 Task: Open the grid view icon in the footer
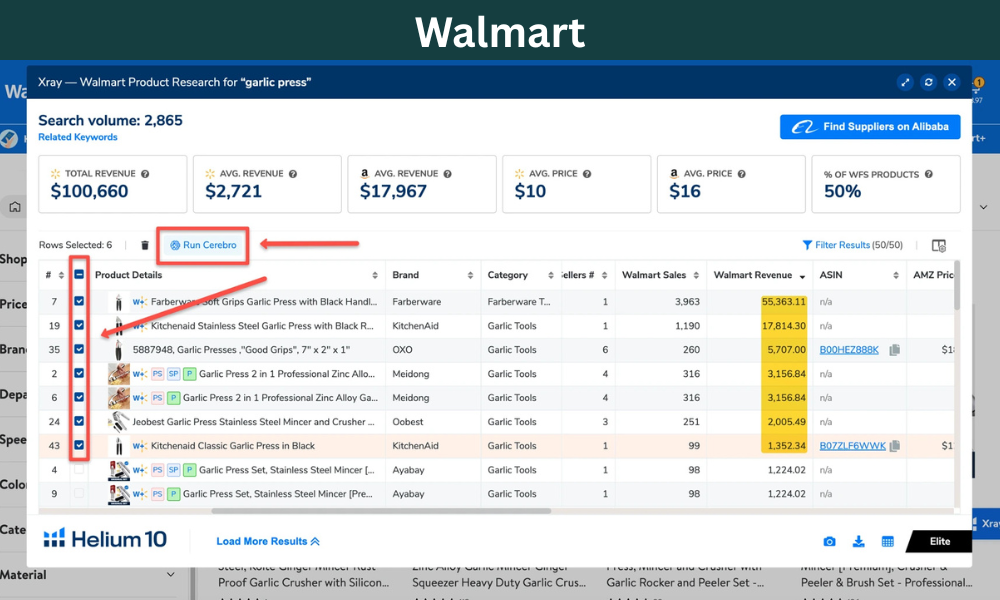[888, 541]
